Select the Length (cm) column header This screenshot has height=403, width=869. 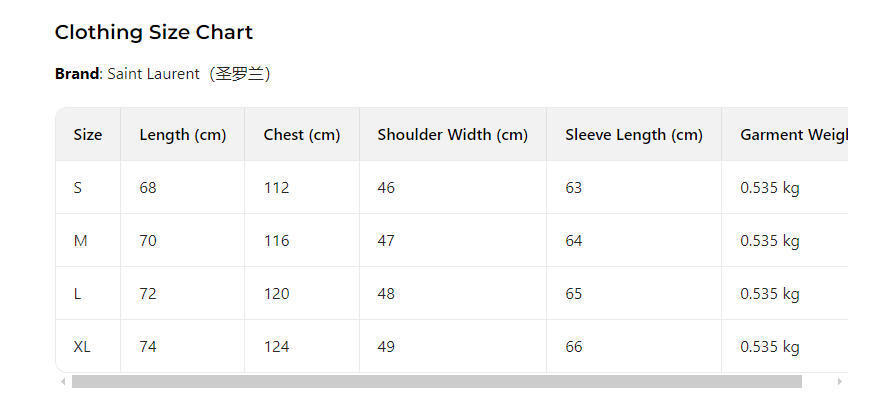[x=182, y=135]
